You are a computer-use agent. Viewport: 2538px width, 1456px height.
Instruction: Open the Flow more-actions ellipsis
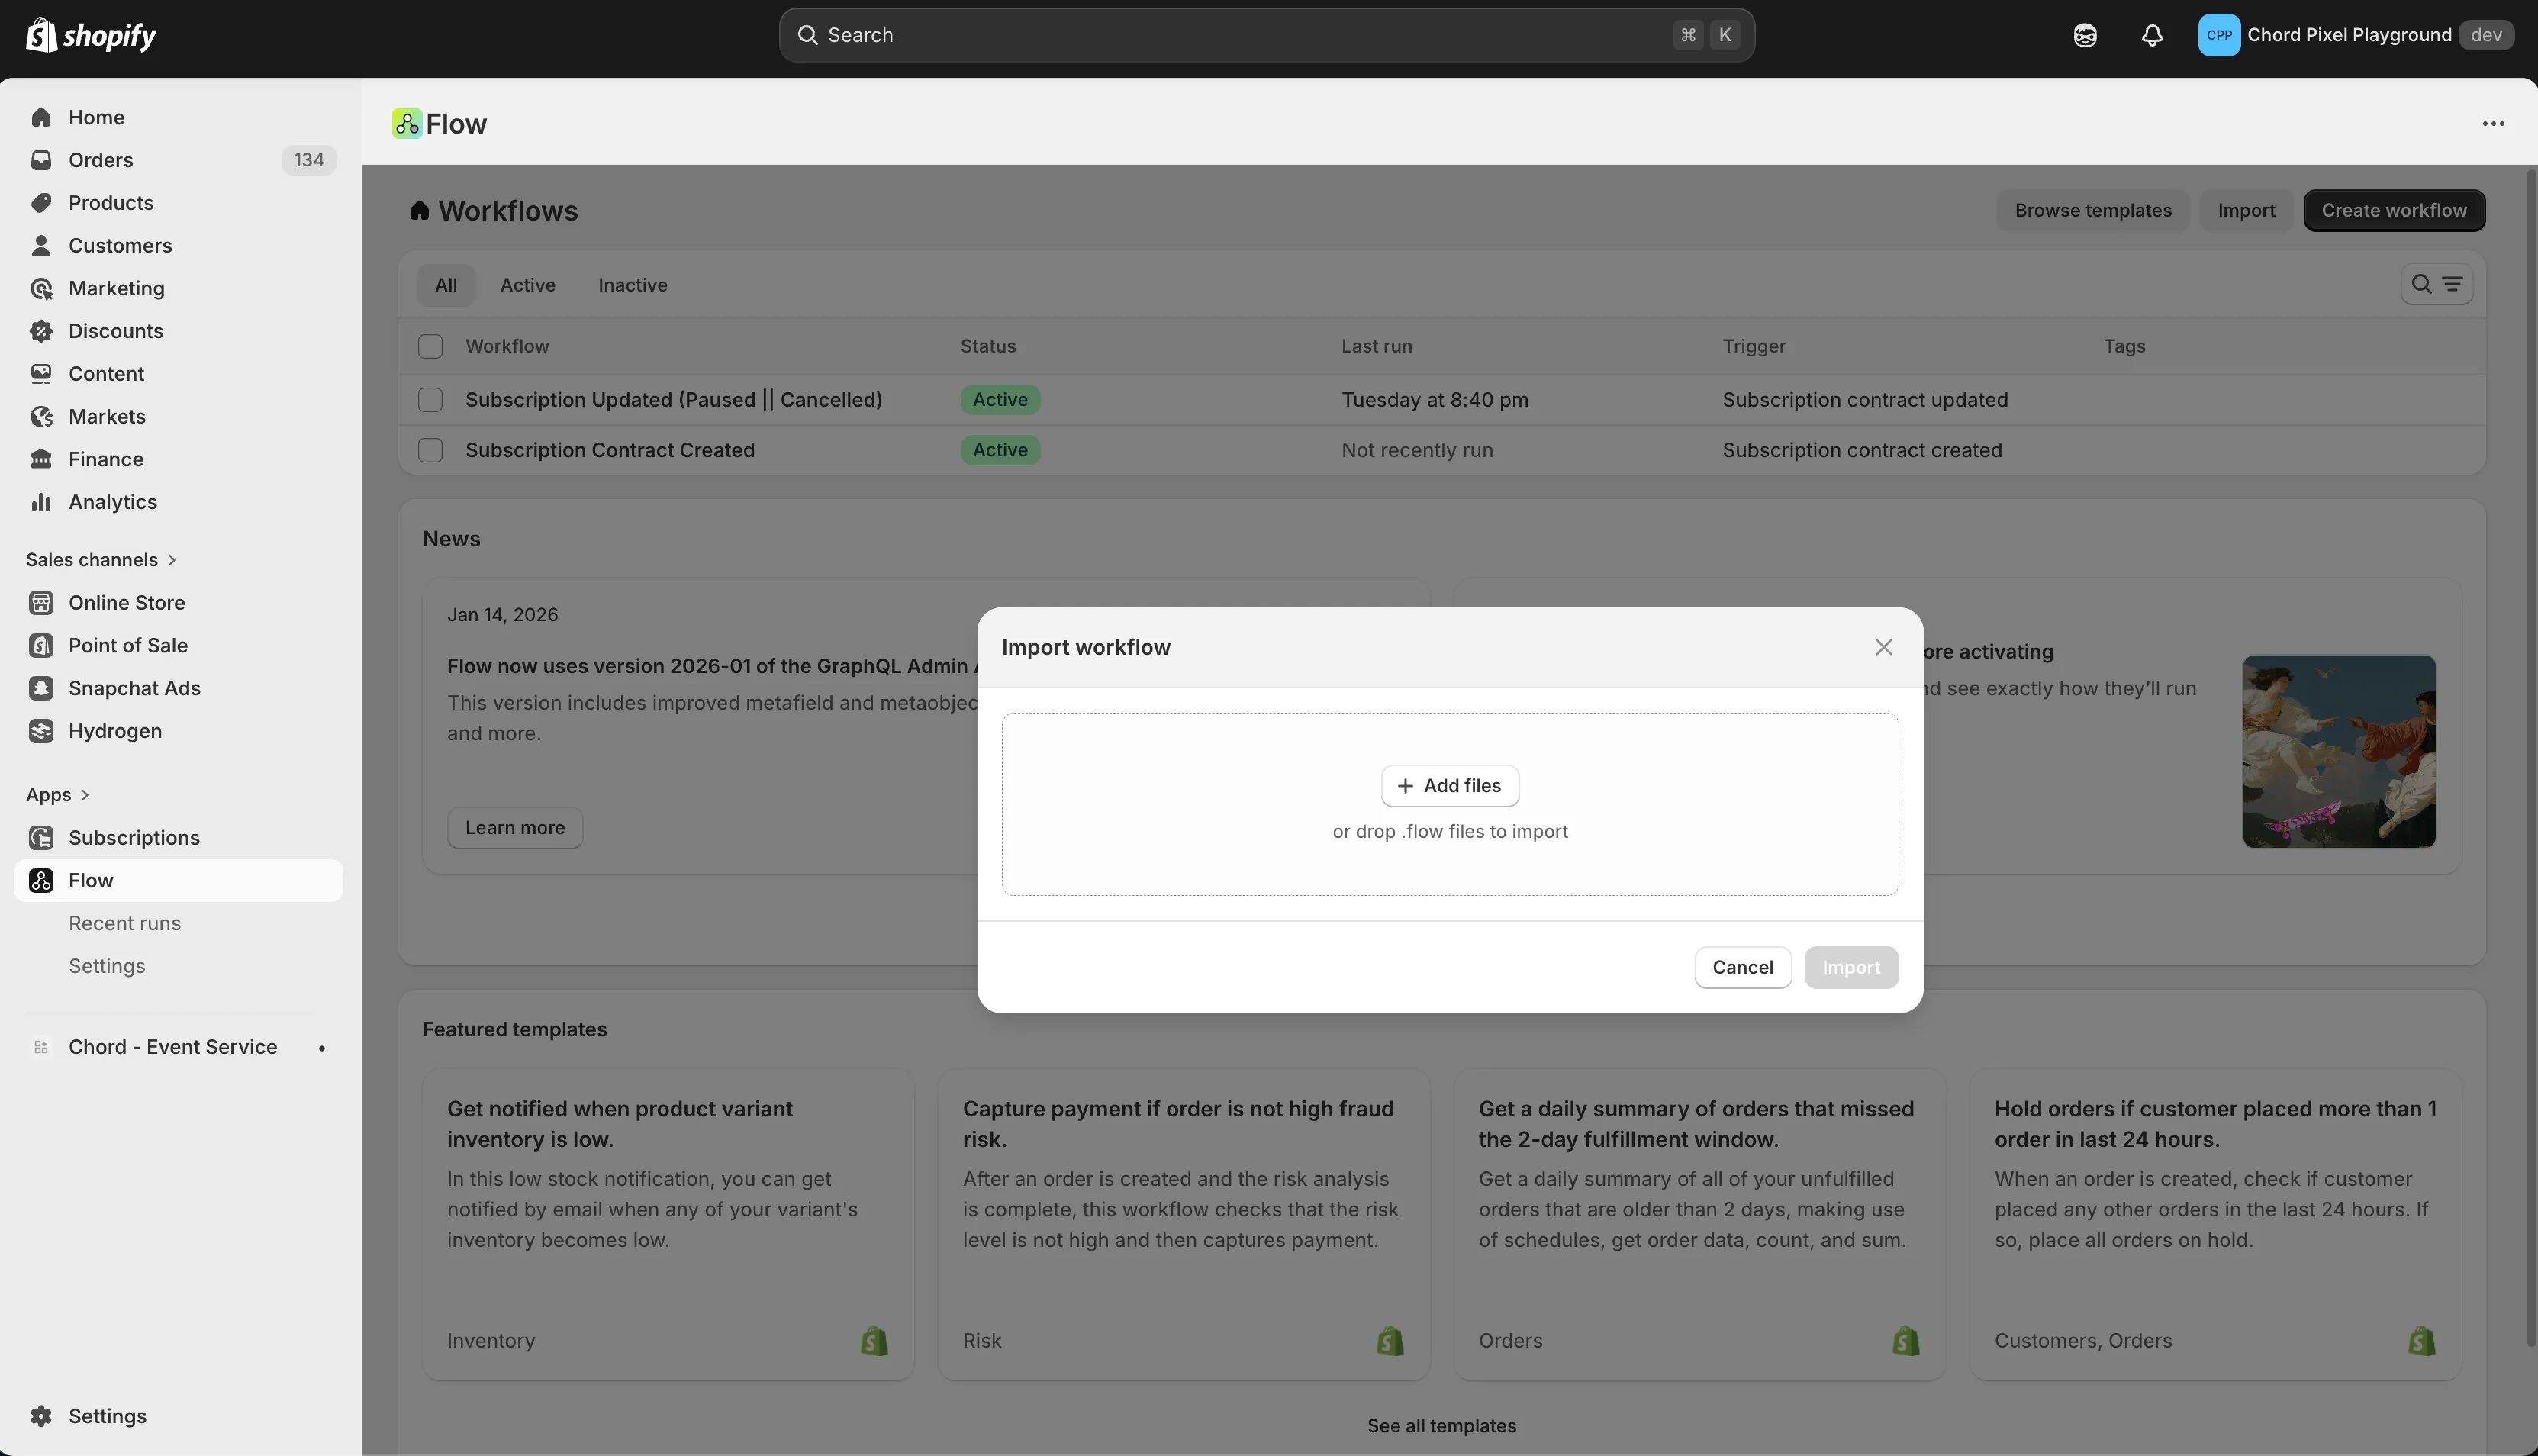click(2493, 123)
